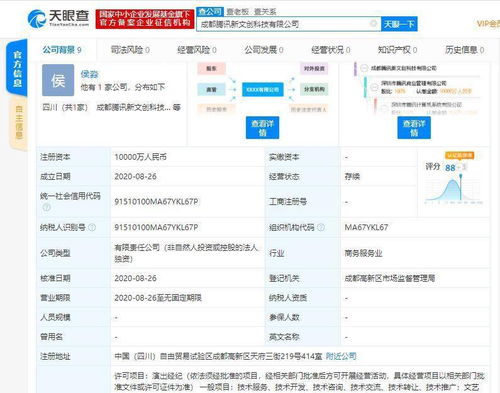Click the score 88 value
This screenshot has width=500, height=393.
click(x=450, y=168)
